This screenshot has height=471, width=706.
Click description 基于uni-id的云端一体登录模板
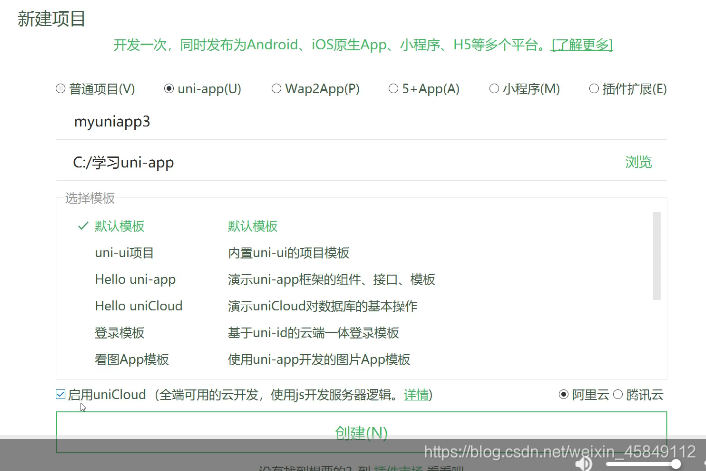point(313,333)
